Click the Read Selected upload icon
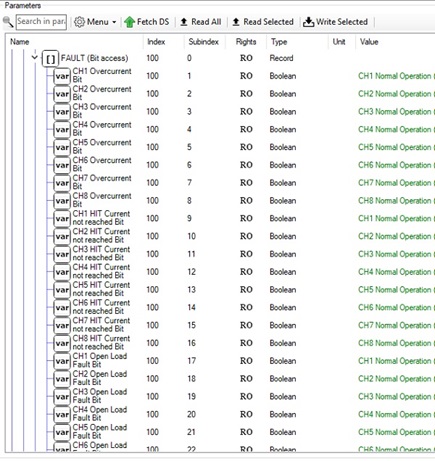The width and height of the screenshot is (435, 461). 236,22
